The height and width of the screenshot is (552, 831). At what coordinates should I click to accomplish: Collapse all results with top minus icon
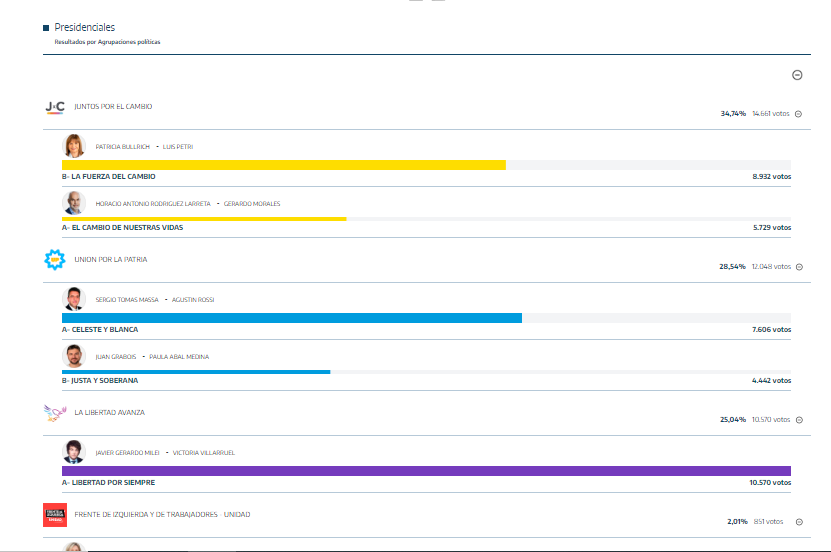point(797,75)
